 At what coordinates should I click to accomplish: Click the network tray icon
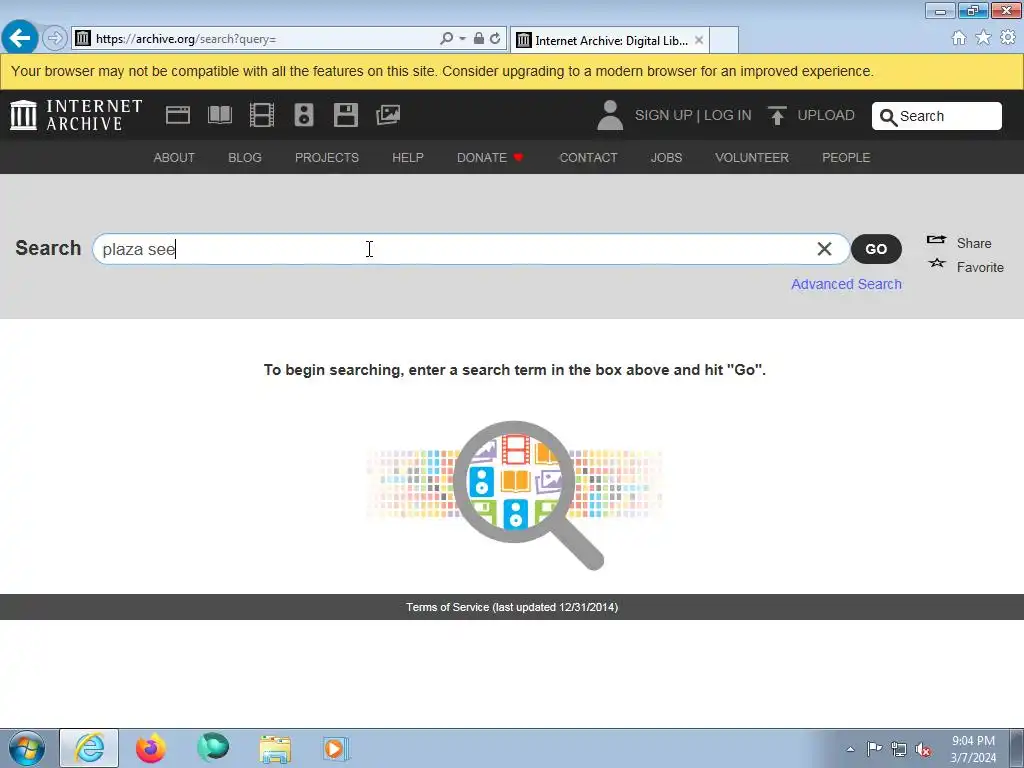click(899, 749)
